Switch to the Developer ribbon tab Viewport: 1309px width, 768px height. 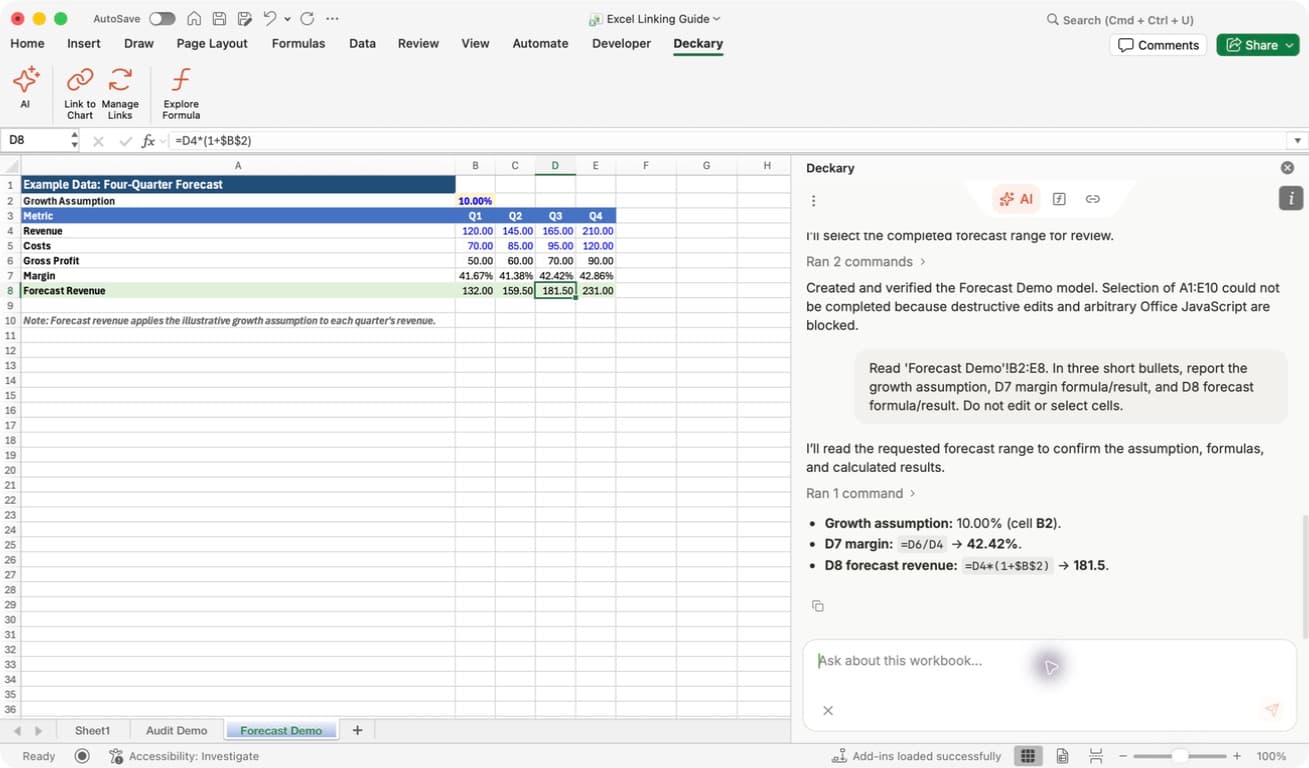pos(621,44)
